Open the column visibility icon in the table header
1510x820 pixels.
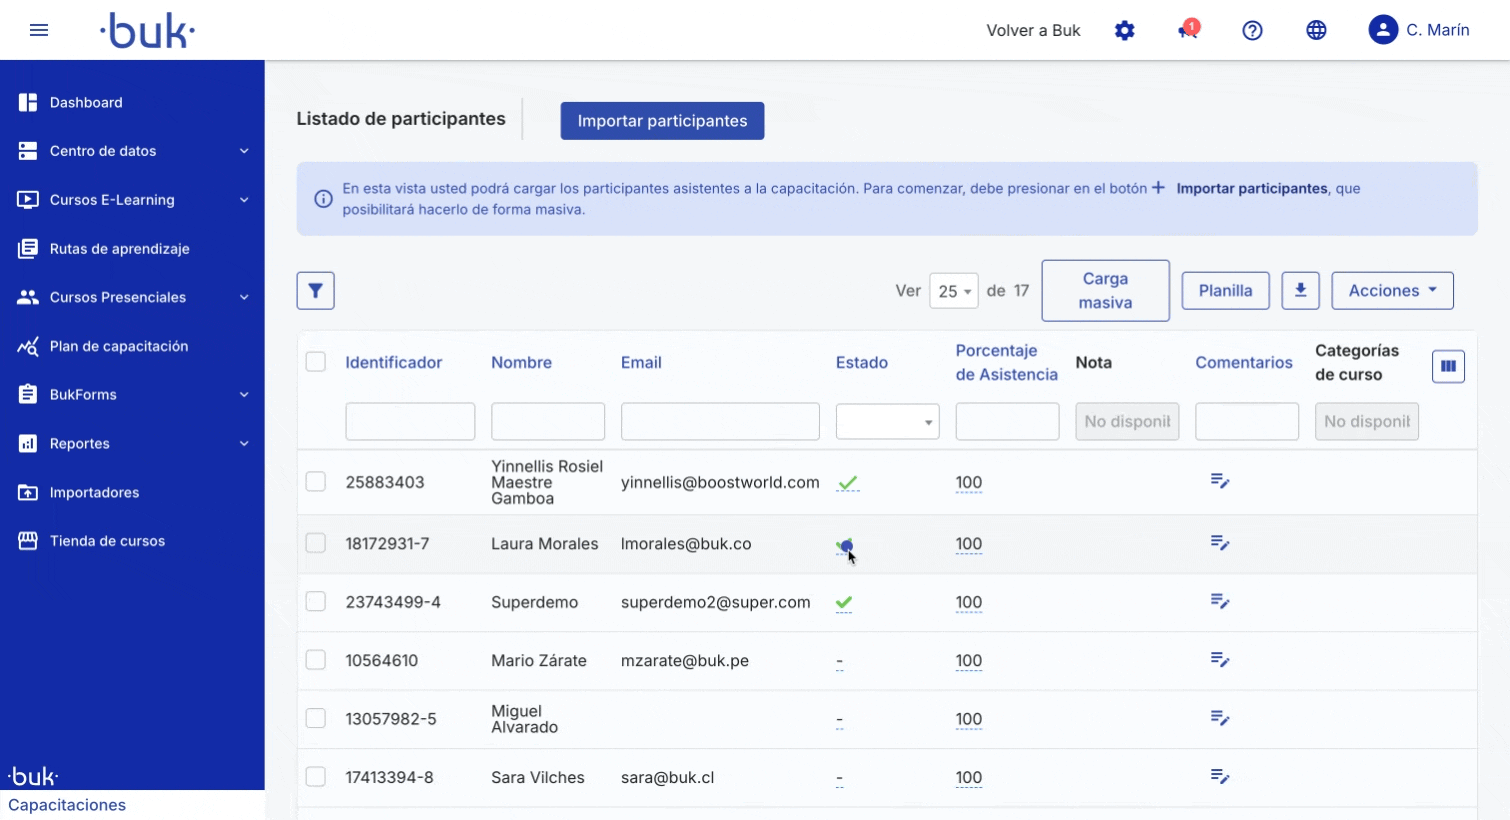coord(1447,366)
